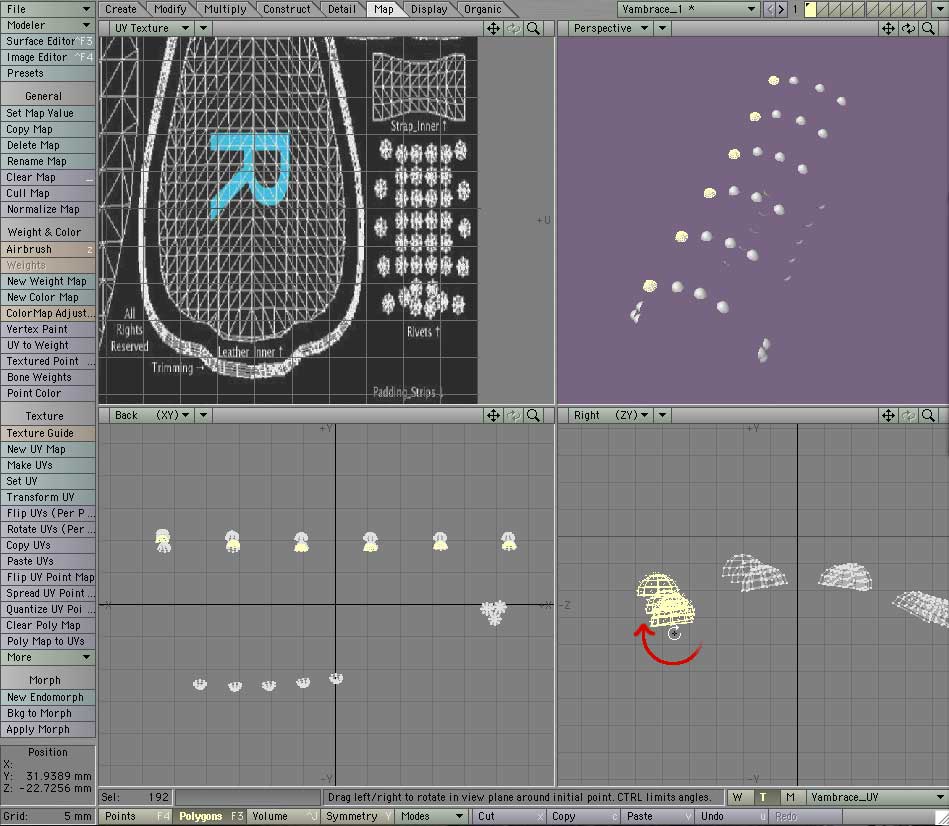This screenshot has width=949, height=826.
Task: Open render style dropdown beside UV Texture
Action: 203,28
